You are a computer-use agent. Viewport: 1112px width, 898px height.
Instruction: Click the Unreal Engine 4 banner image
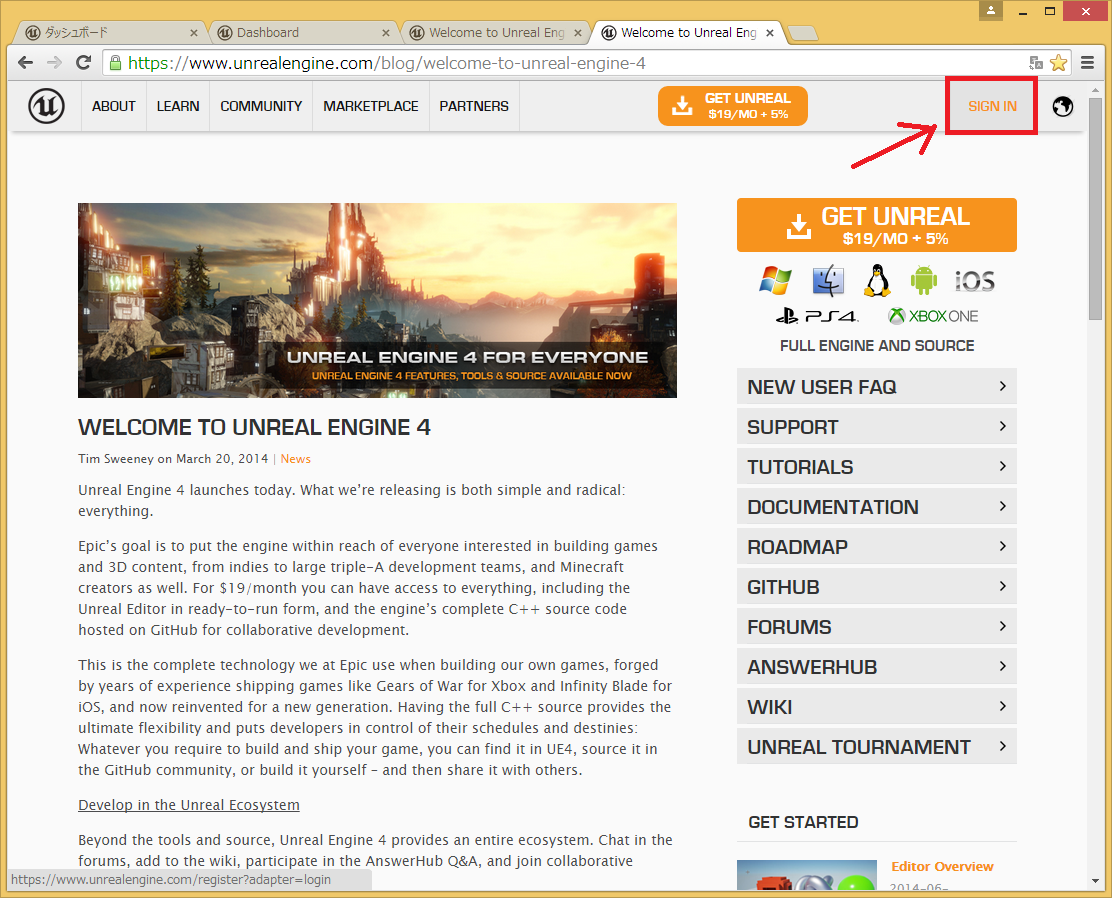[377, 300]
